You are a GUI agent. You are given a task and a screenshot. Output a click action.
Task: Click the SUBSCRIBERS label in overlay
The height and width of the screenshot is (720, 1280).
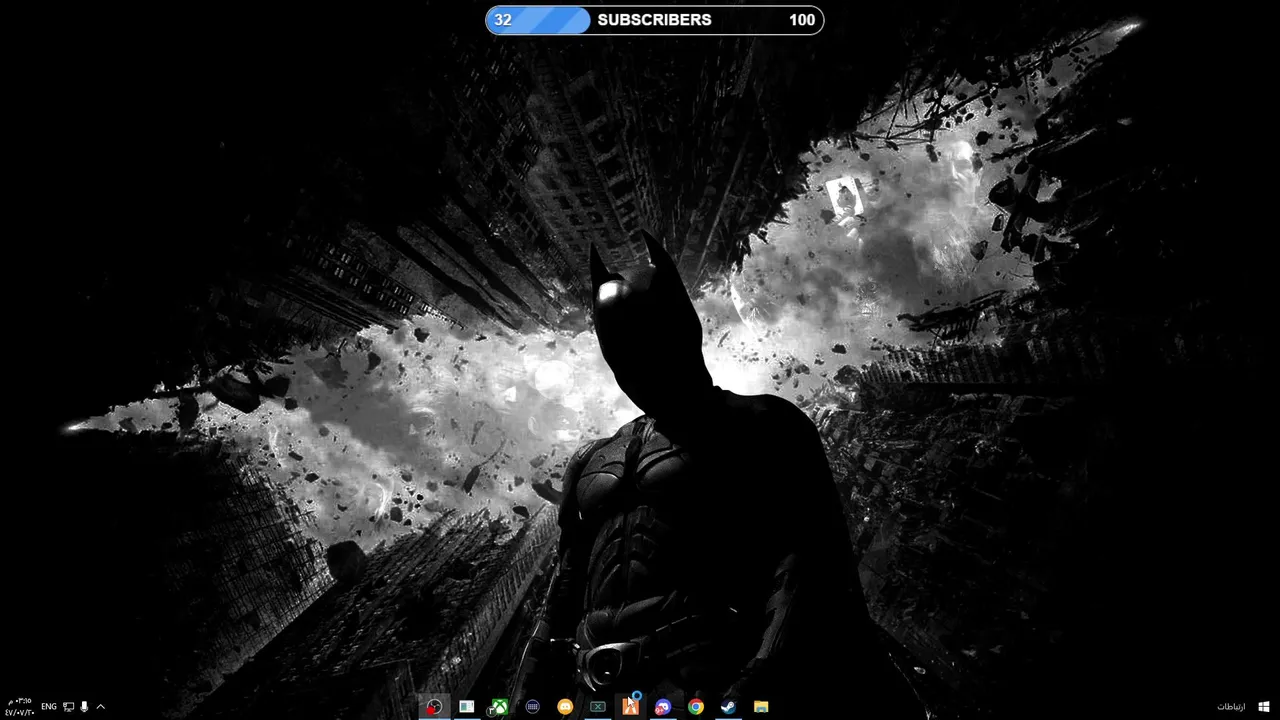654,20
